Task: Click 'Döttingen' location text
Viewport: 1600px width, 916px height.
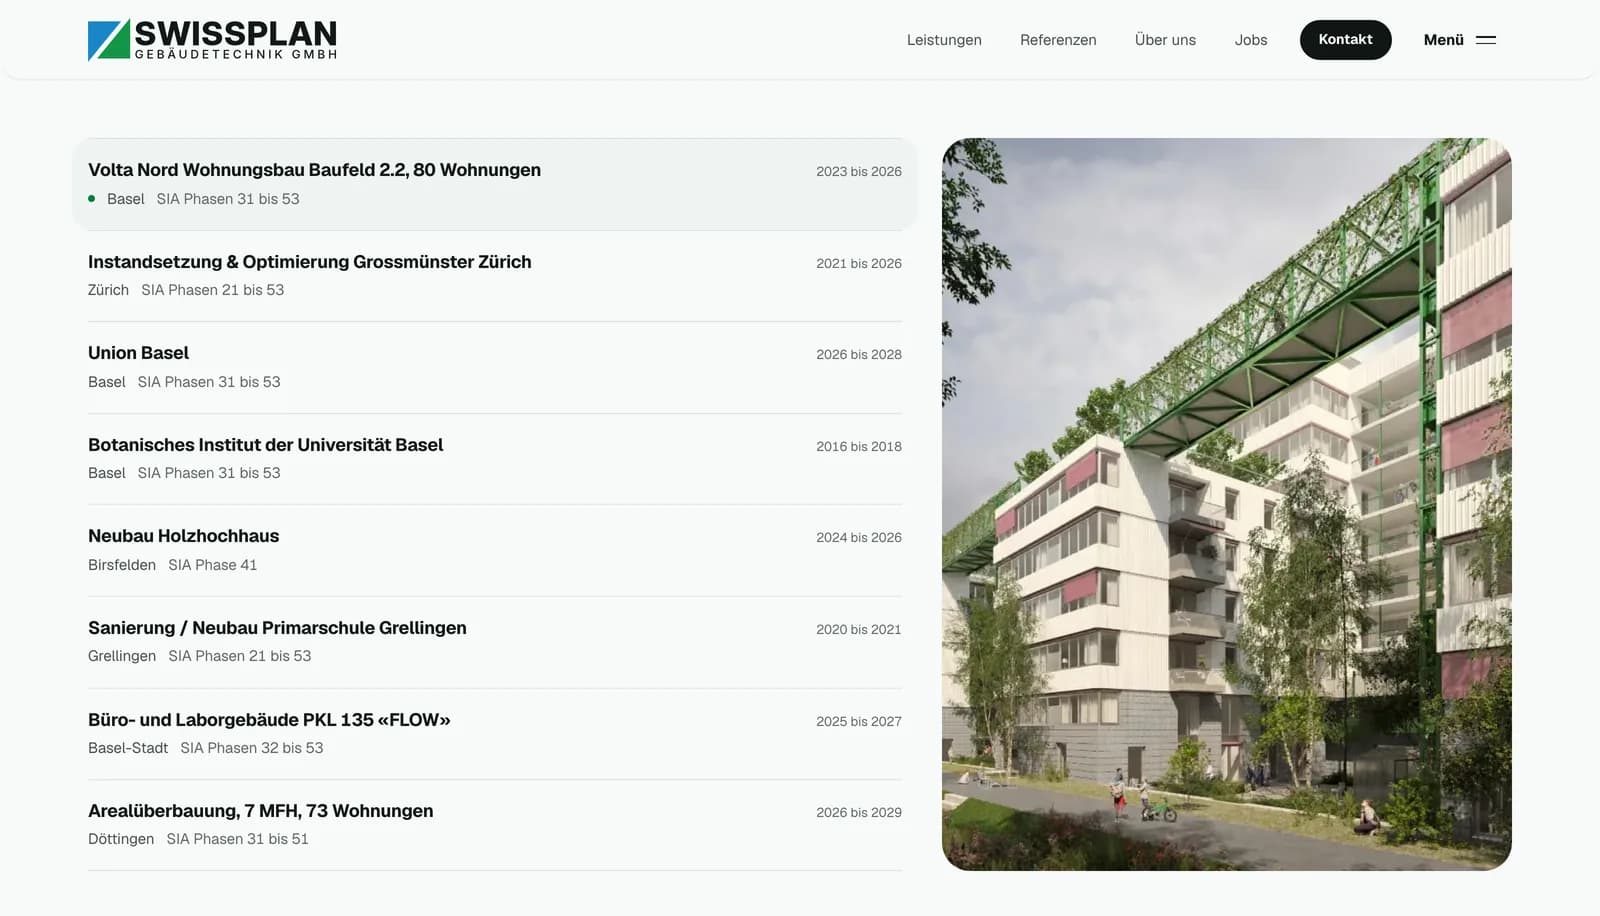Action: coord(121,839)
